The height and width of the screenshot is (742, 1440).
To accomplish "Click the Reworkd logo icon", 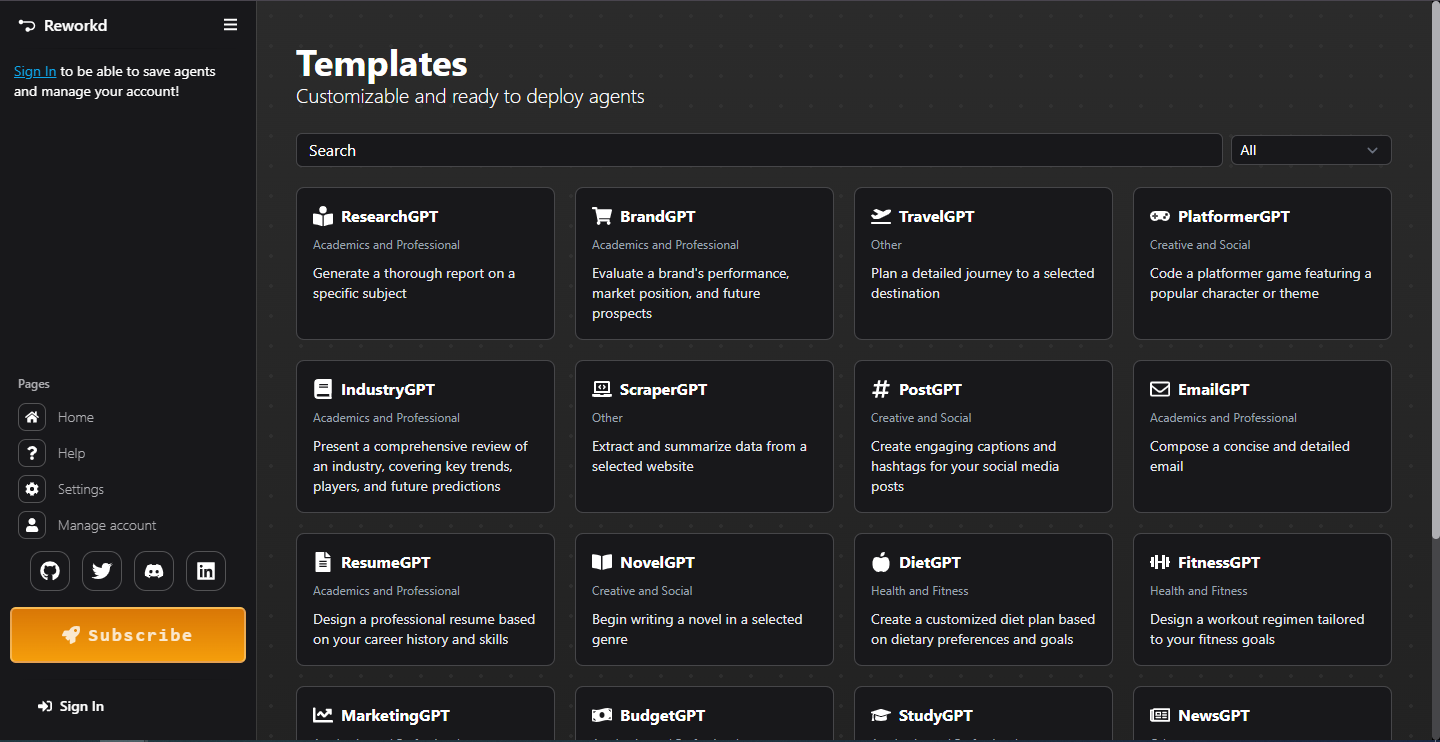I will pyautogui.click(x=27, y=25).
